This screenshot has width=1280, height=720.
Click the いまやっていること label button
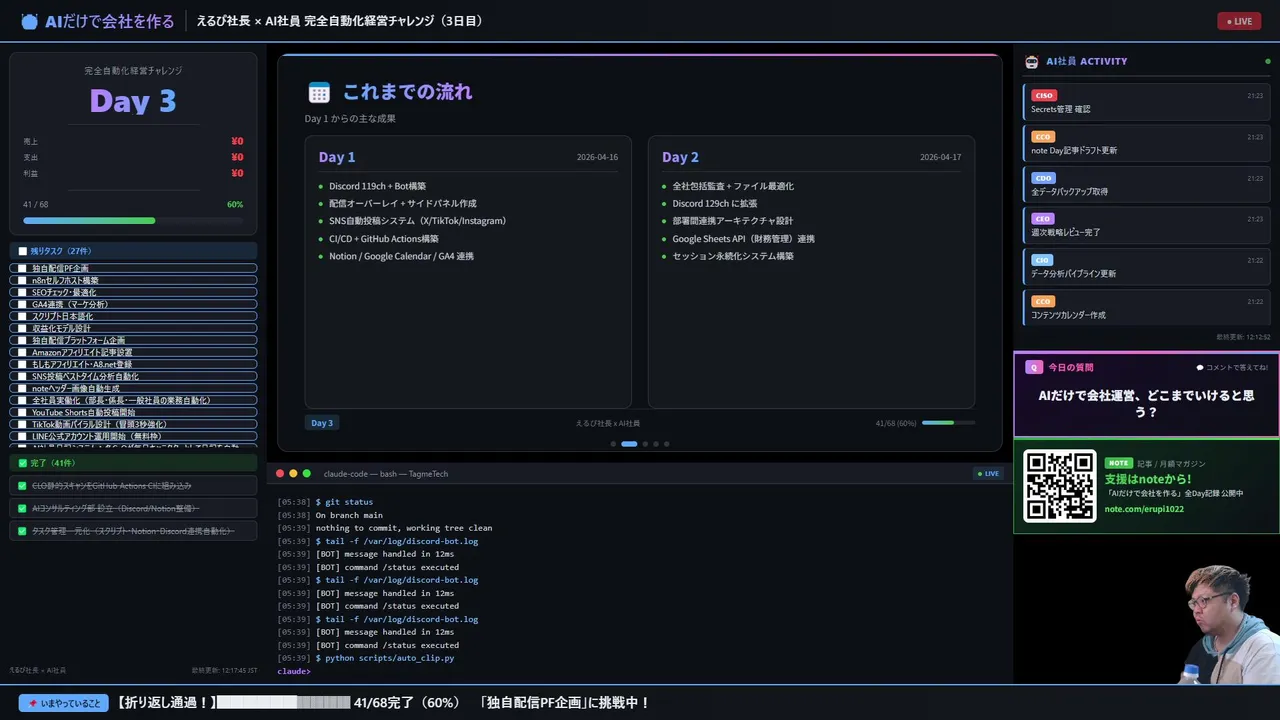(x=64, y=703)
